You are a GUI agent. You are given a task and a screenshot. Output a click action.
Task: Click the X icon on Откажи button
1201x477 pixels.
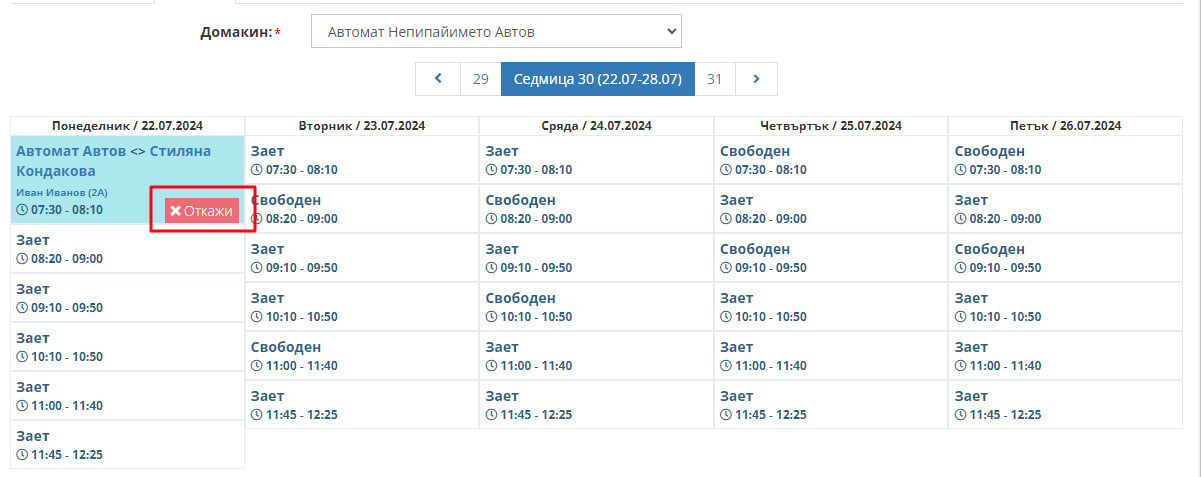pos(175,211)
